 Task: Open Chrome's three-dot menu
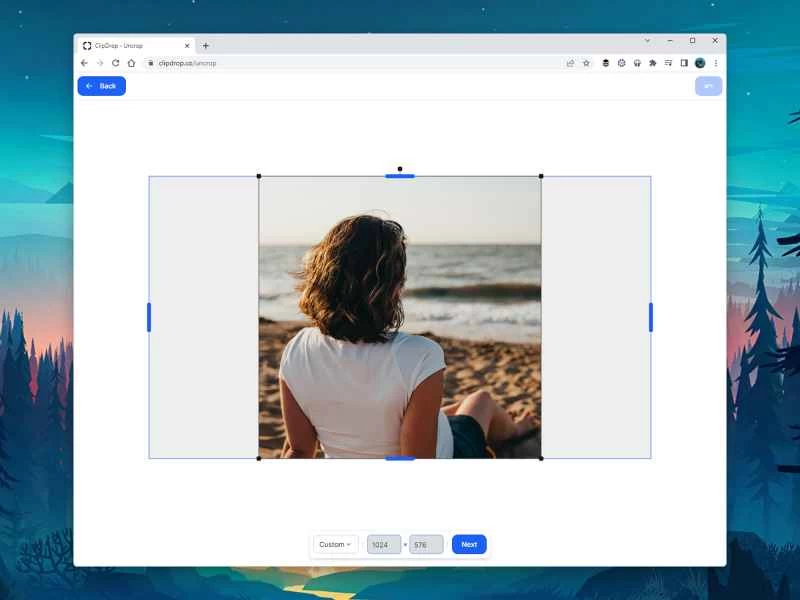[714, 63]
